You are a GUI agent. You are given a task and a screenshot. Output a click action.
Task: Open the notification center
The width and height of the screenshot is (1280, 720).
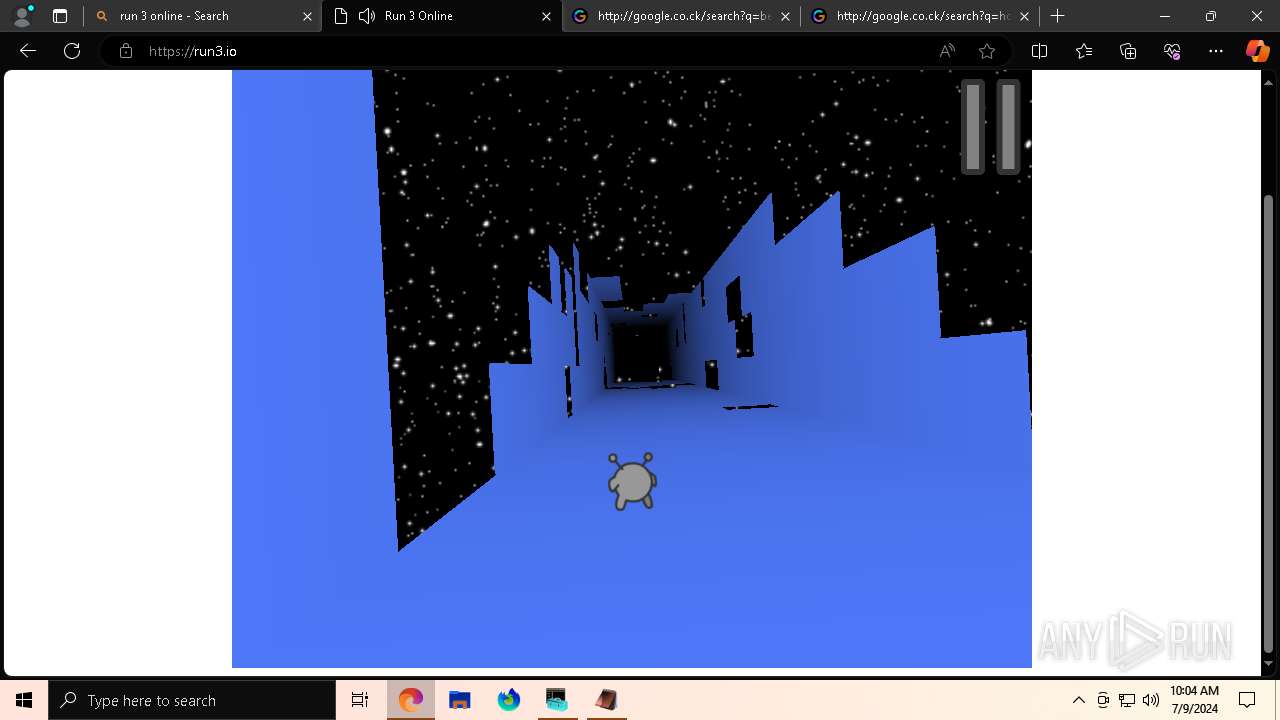tap(1247, 700)
